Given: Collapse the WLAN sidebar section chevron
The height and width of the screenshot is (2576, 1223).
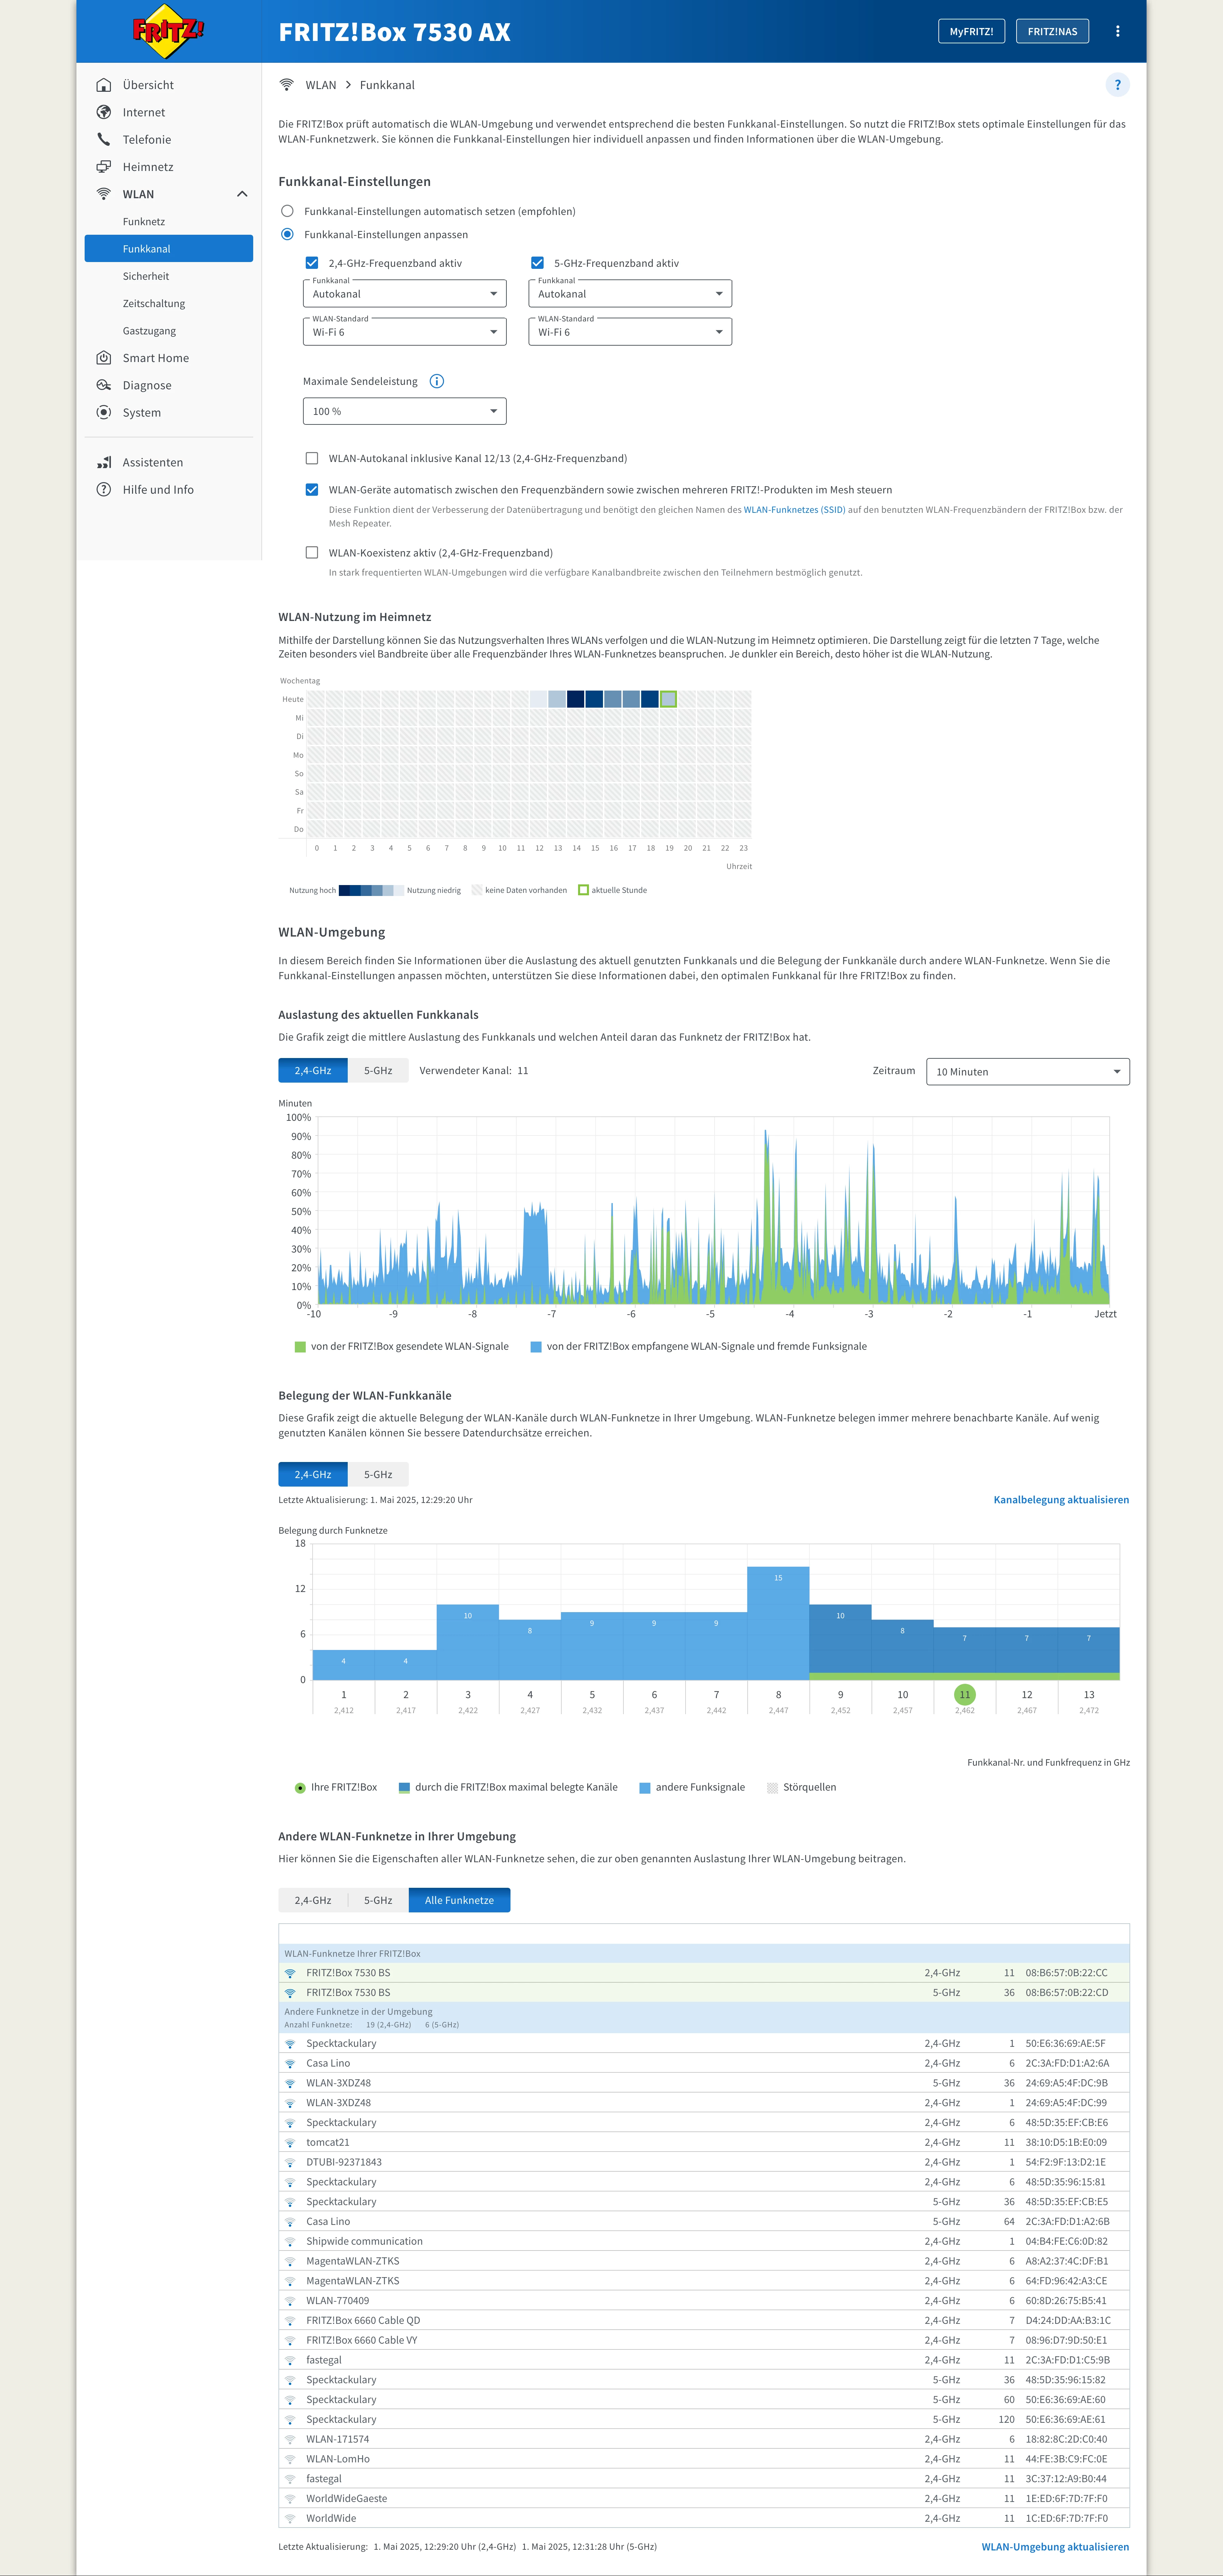Looking at the screenshot, I should tap(242, 194).
